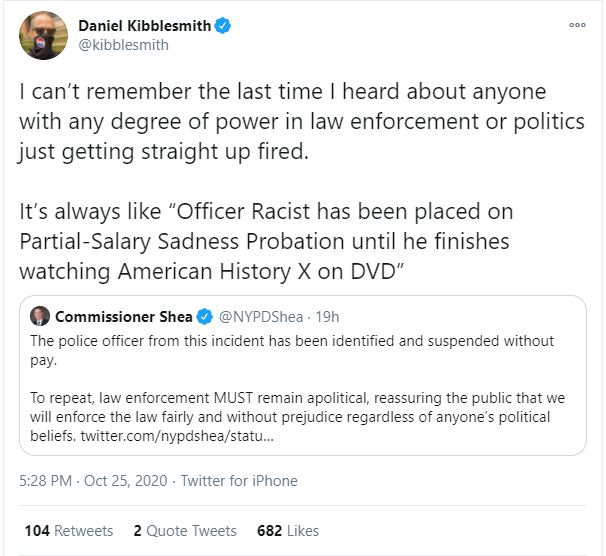This screenshot has height=556, width=606.
Task: Open the @kibblesmith handle link
Action: pyautogui.click(x=123, y=45)
